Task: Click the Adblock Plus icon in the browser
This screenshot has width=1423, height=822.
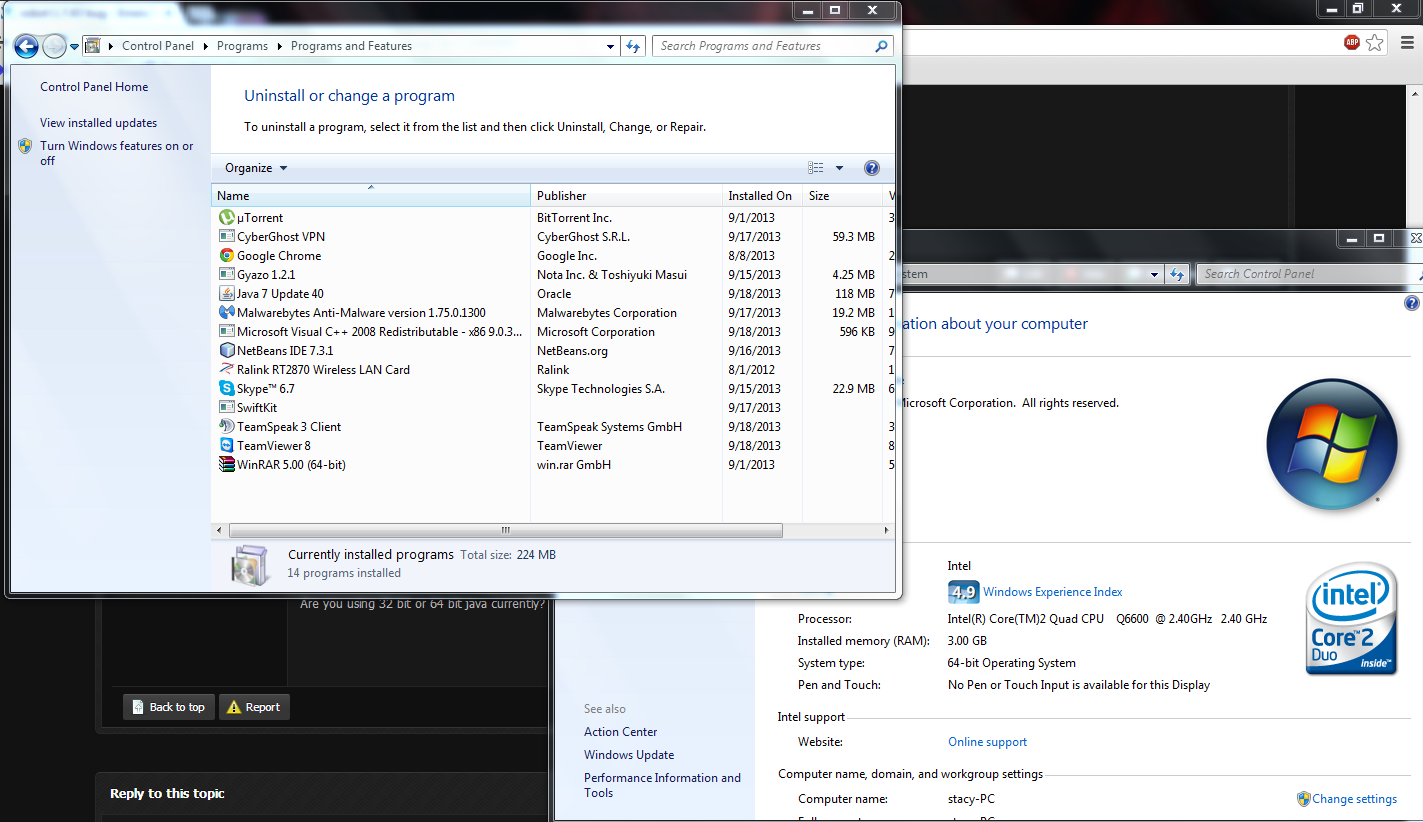Action: [x=1352, y=43]
